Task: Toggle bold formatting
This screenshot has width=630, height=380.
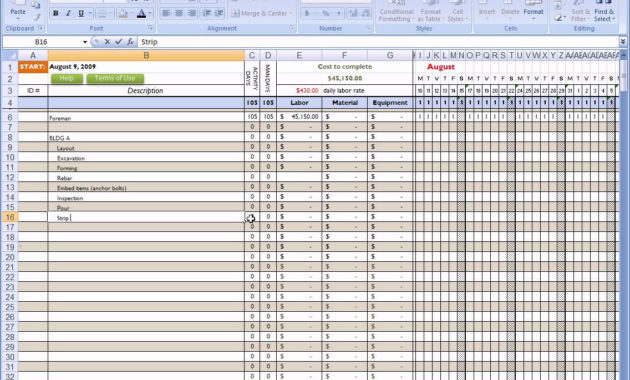Action: [55, 13]
